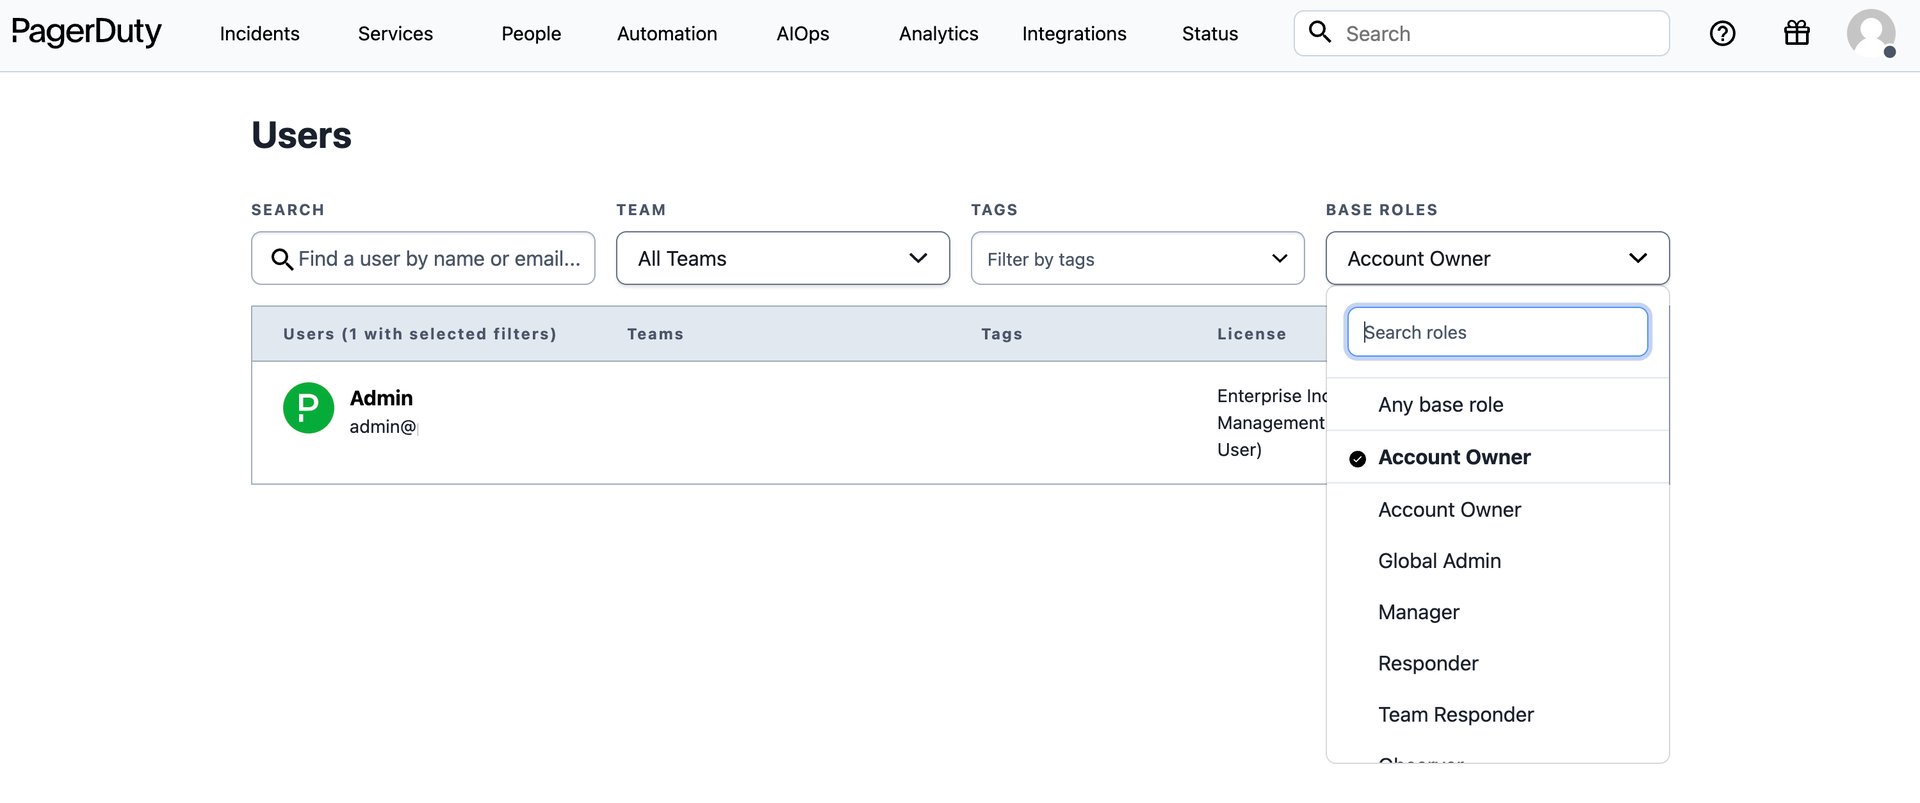Screen dimensions: 1920x803
Task: Click the gift box icon
Action: click(1796, 34)
